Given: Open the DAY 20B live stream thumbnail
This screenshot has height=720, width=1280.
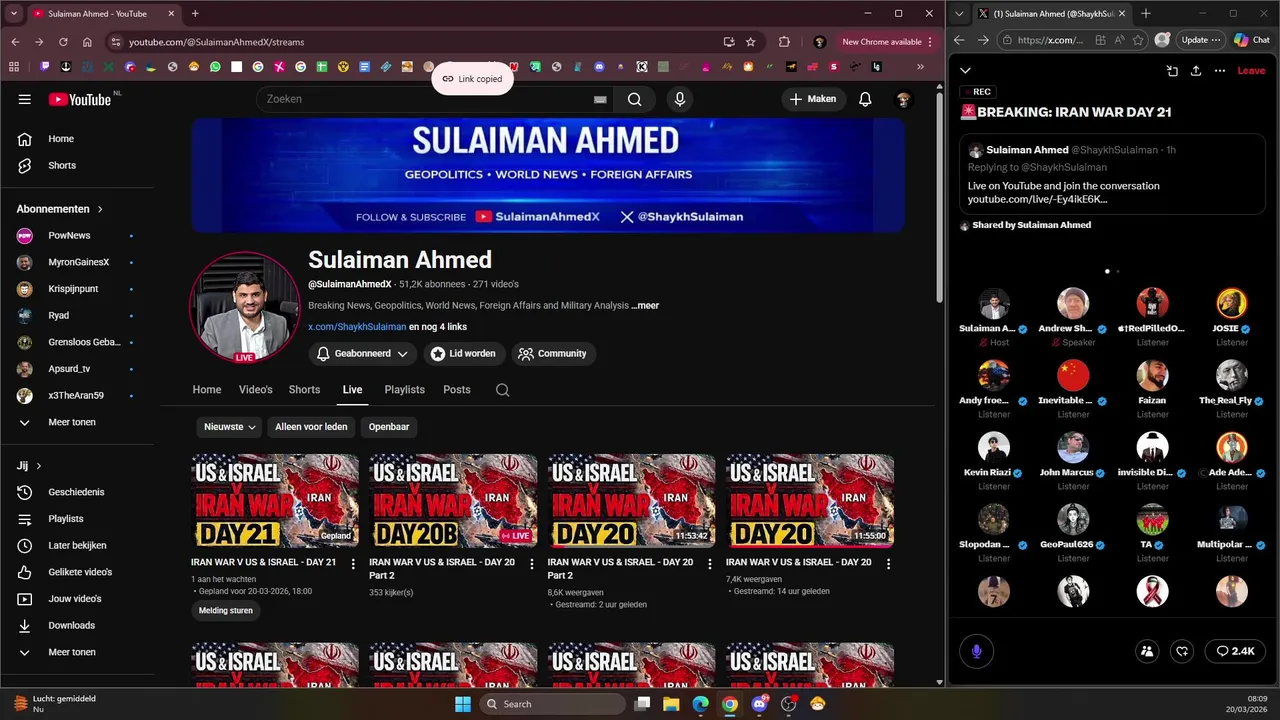Looking at the screenshot, I should tap(453, 501).
